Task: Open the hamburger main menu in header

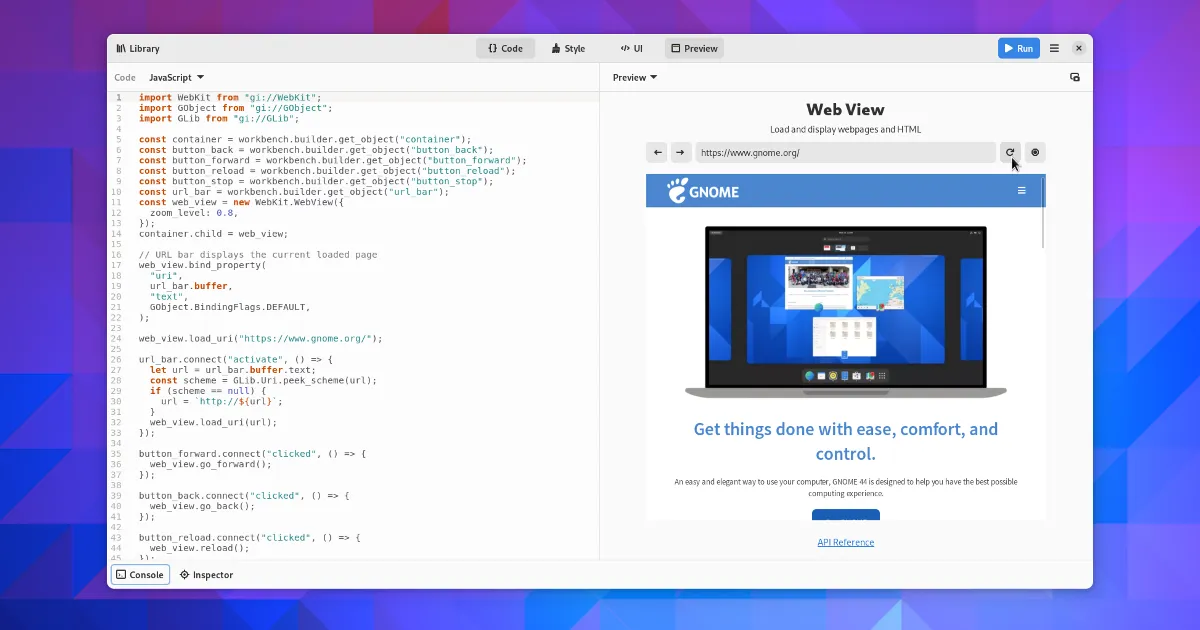Action: [1054, 48]
